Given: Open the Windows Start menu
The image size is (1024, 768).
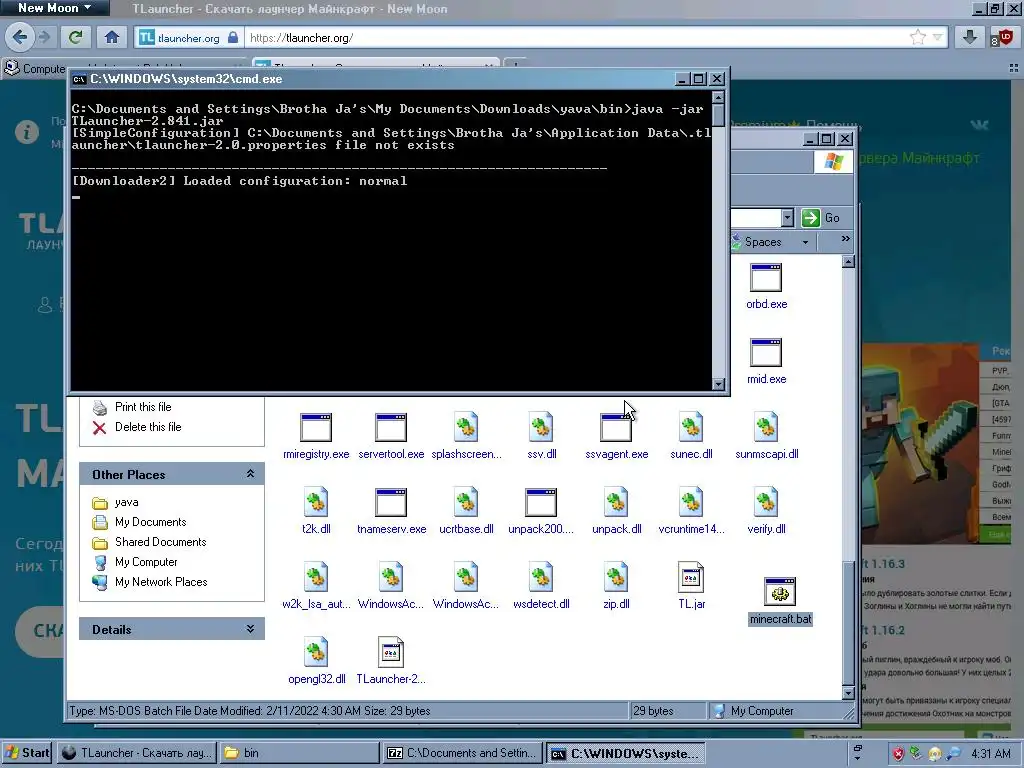Looking at the screenshot, I should tap(27, 753).
